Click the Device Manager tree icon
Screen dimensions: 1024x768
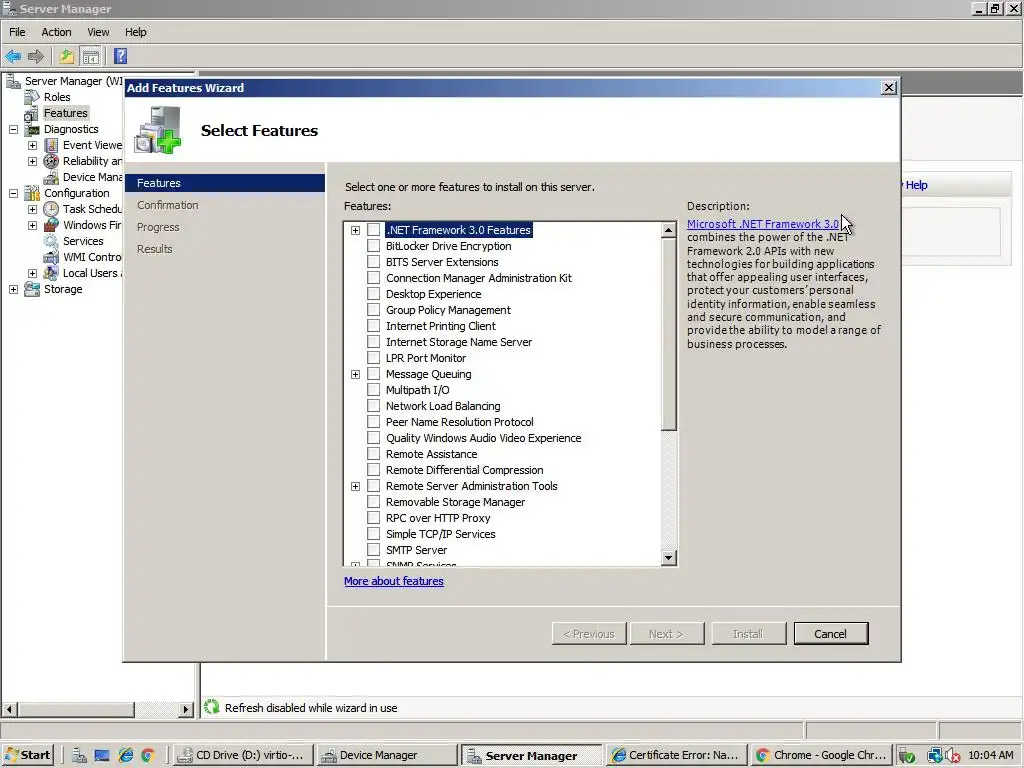(x=51, y=178)
